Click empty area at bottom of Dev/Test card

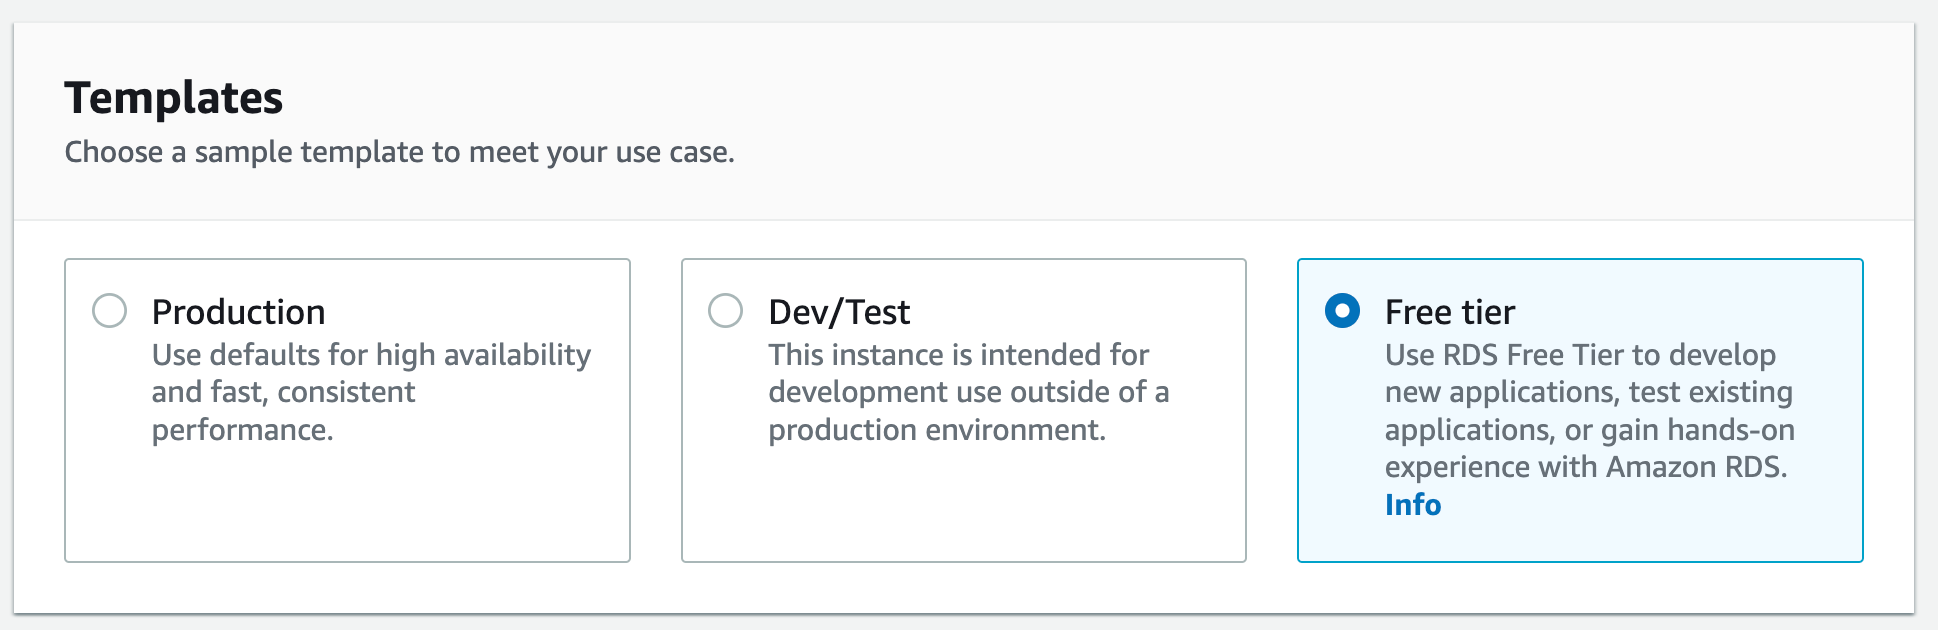tap(963, 510)
